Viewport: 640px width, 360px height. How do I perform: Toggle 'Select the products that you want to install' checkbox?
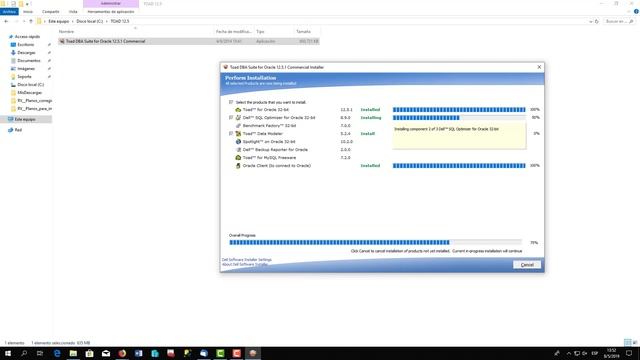point(231,102)
